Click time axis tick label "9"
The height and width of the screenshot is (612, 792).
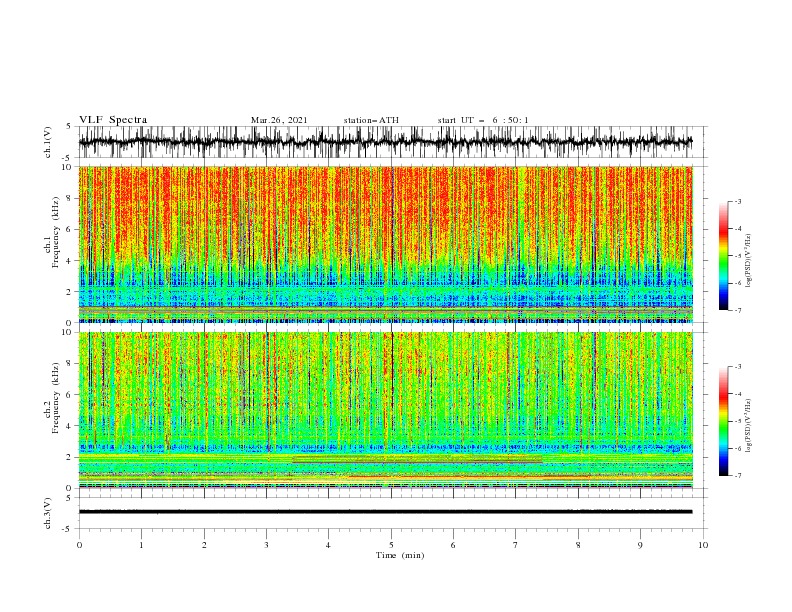click(640, 545)
